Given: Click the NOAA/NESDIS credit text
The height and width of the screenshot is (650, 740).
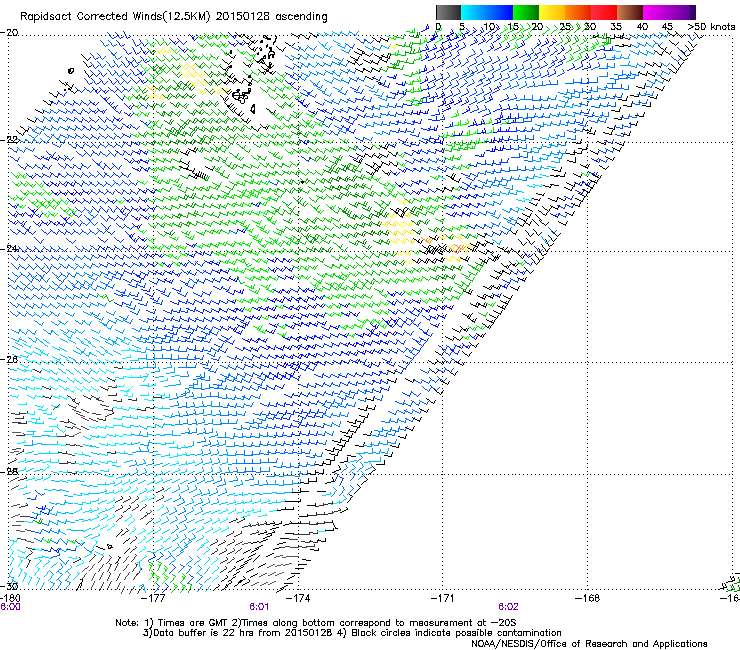Looking at the screenshot, I should coord(589,644).
